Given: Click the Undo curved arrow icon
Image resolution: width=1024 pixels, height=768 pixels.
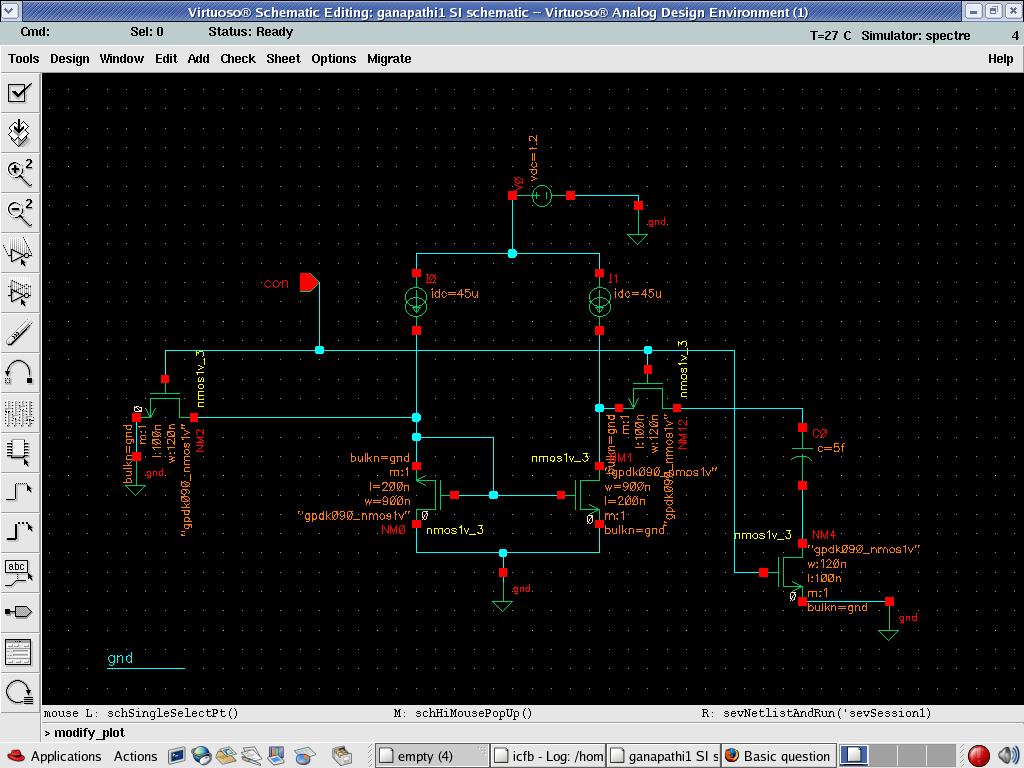Looking at the screenshot, I should [x=19, y=372].
